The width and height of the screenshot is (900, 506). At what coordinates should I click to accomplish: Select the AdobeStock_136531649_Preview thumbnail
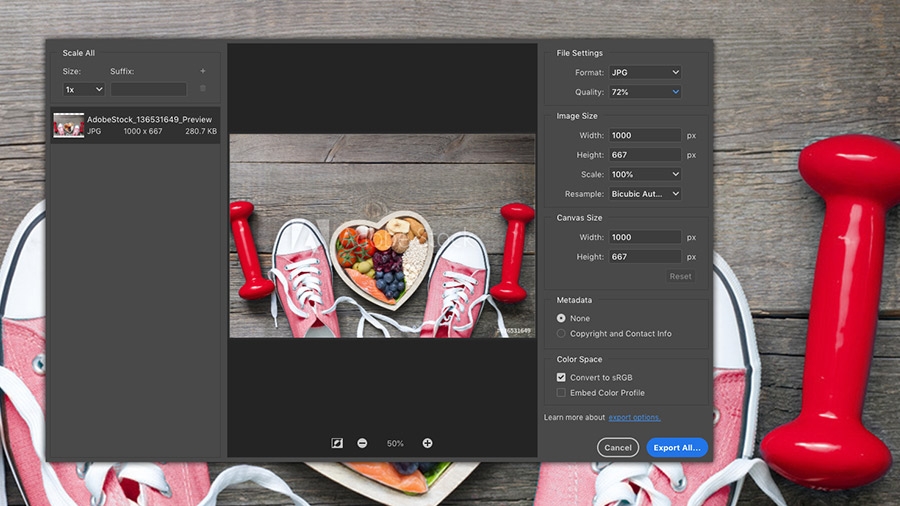[69, 125]
